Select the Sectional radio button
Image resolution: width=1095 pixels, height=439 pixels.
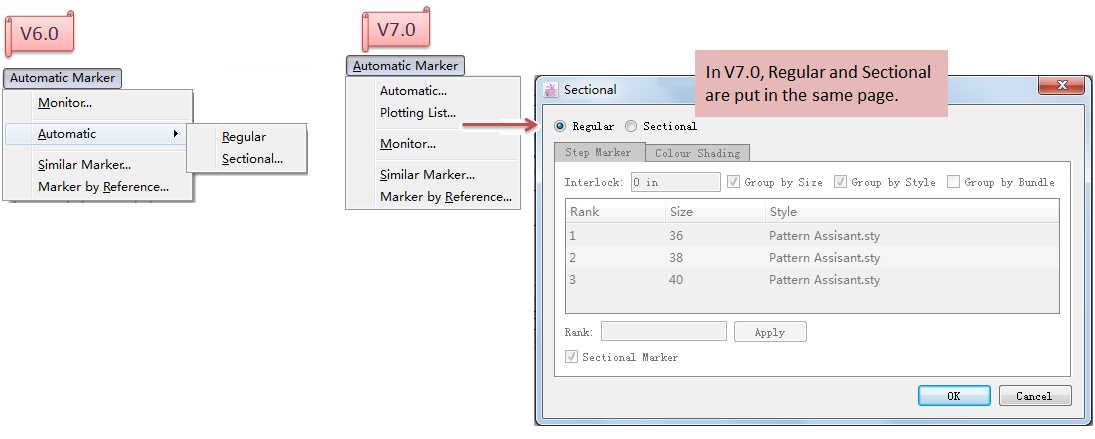click(631, 127)
